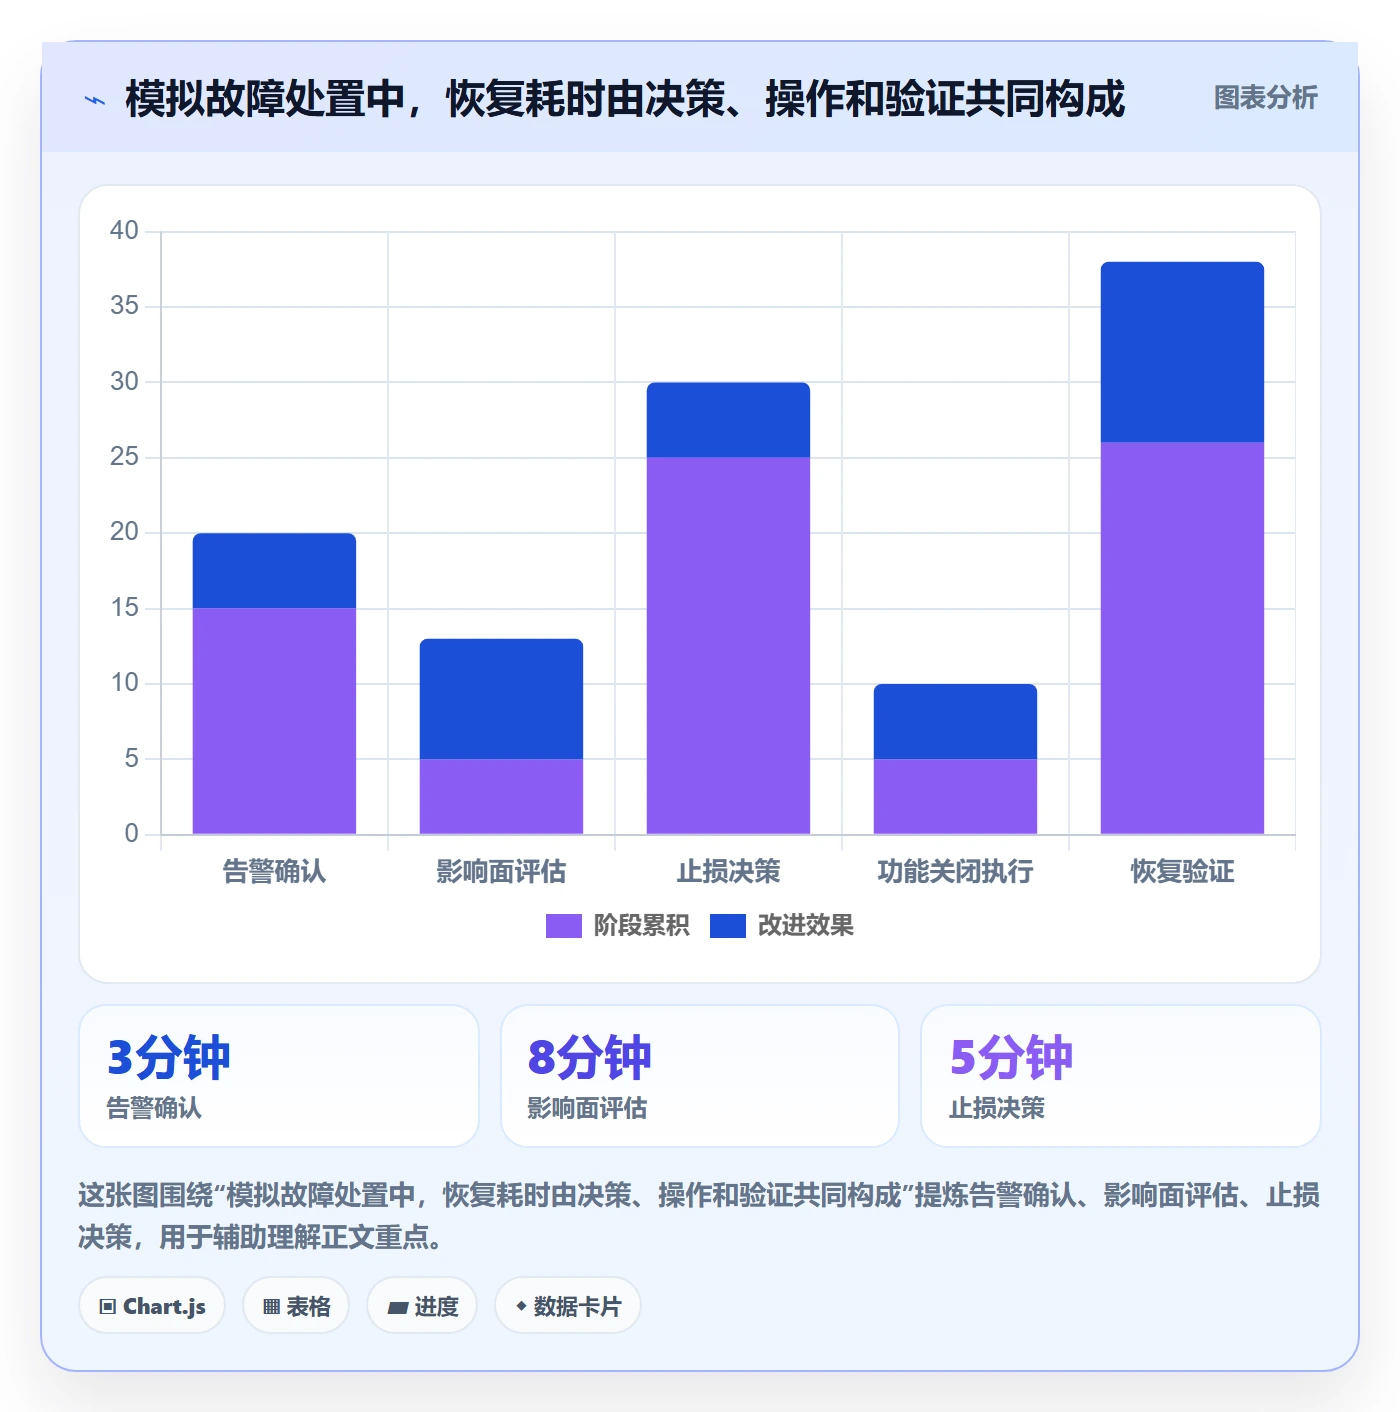
Task: Toggle the 阶段累积 legend purple swatch
Action: 563,926
